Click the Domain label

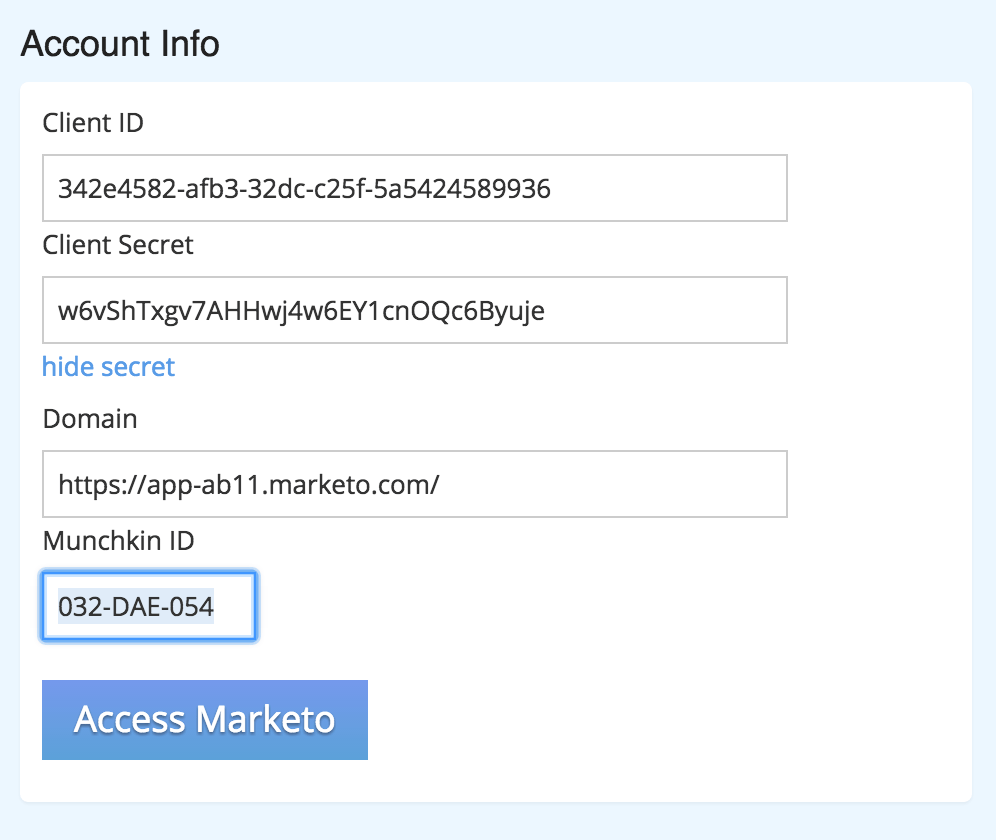90,419
